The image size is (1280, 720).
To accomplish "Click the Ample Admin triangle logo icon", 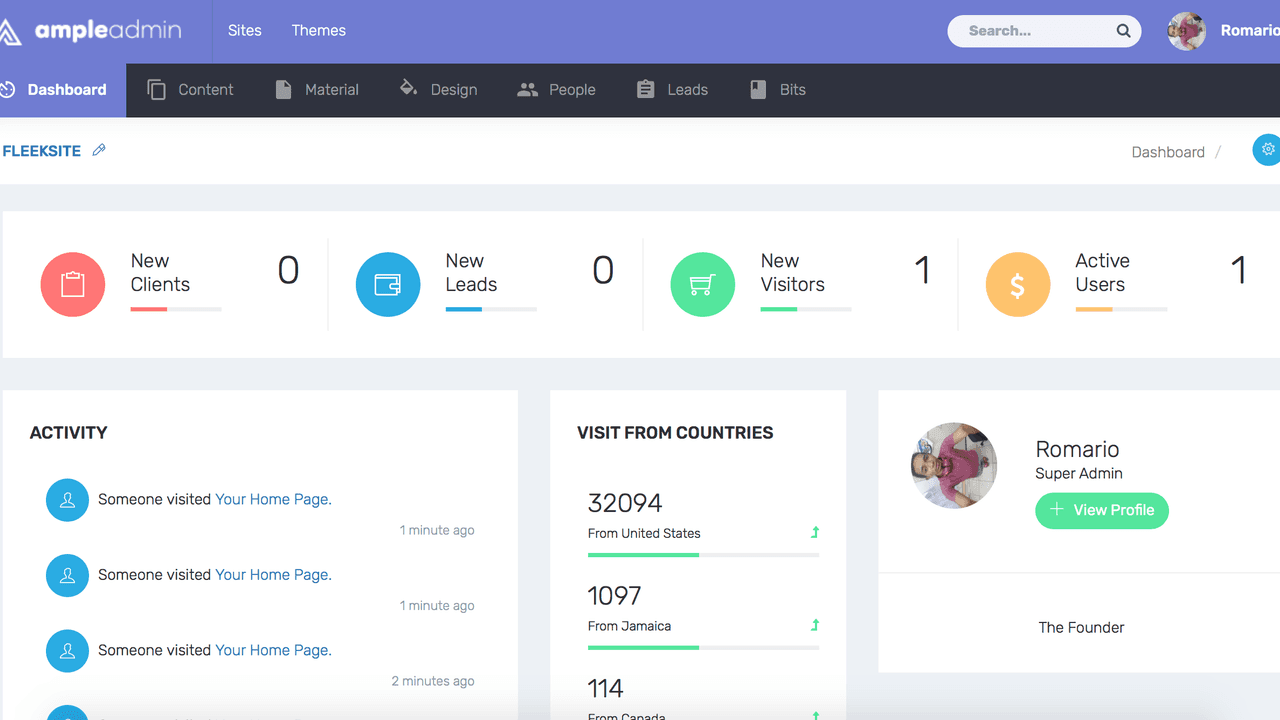I will coord(9,31).
